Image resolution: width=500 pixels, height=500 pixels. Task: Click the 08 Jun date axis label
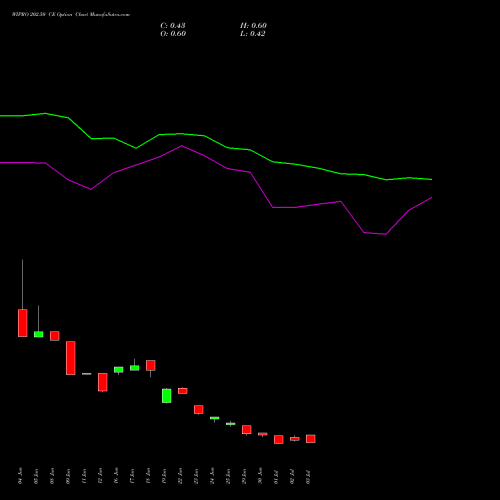point(52,476)
